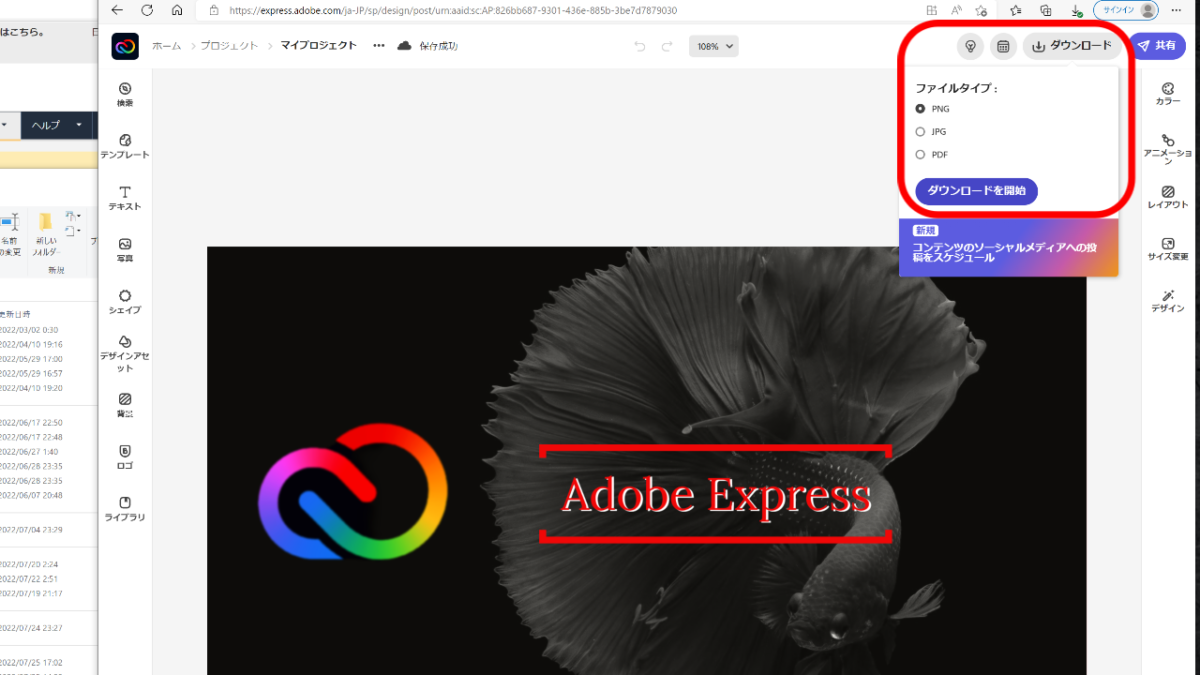Viewport: 1200px width, 675px height.
Task: Select the Creative Cloud rainbow logo on canvas
Action: coord(352,492)
